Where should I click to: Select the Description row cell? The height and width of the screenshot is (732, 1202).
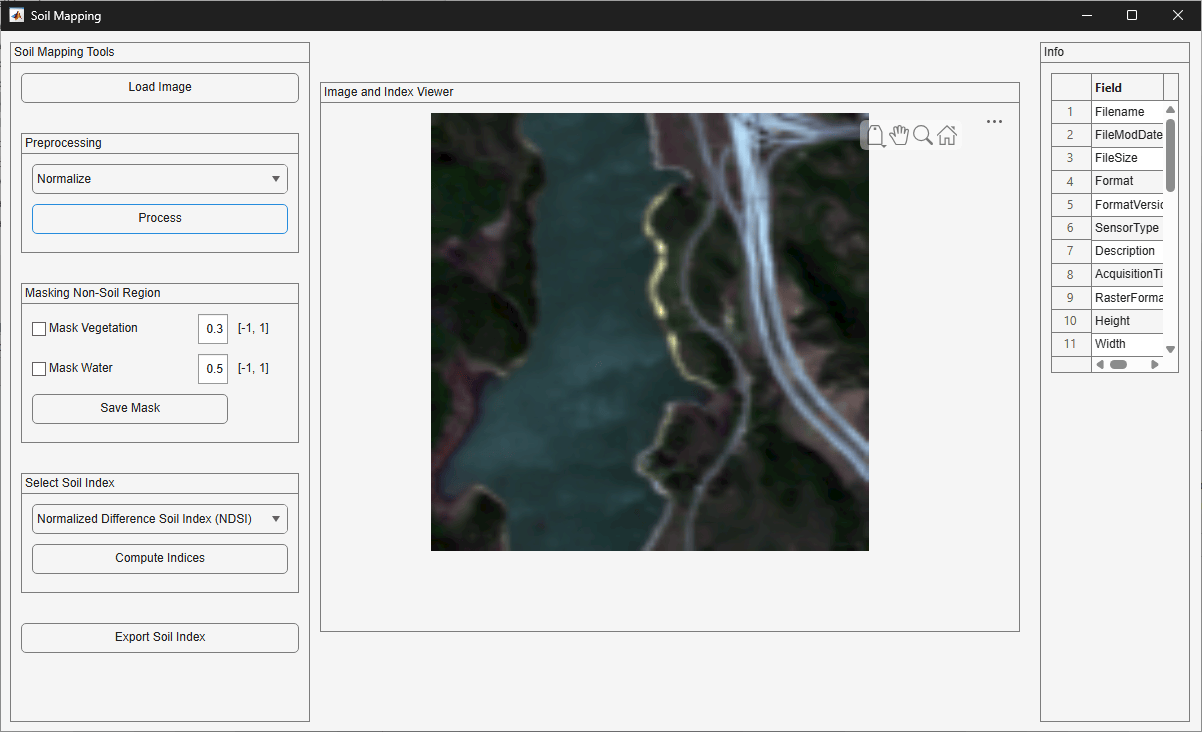click(1127, 251)
